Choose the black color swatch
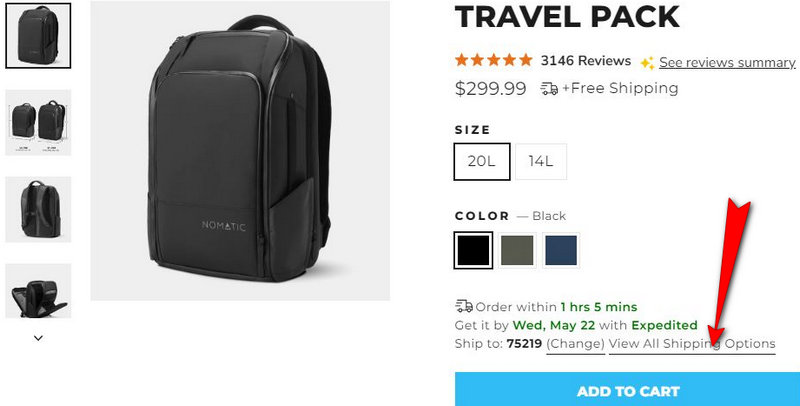 pos(473,250)
